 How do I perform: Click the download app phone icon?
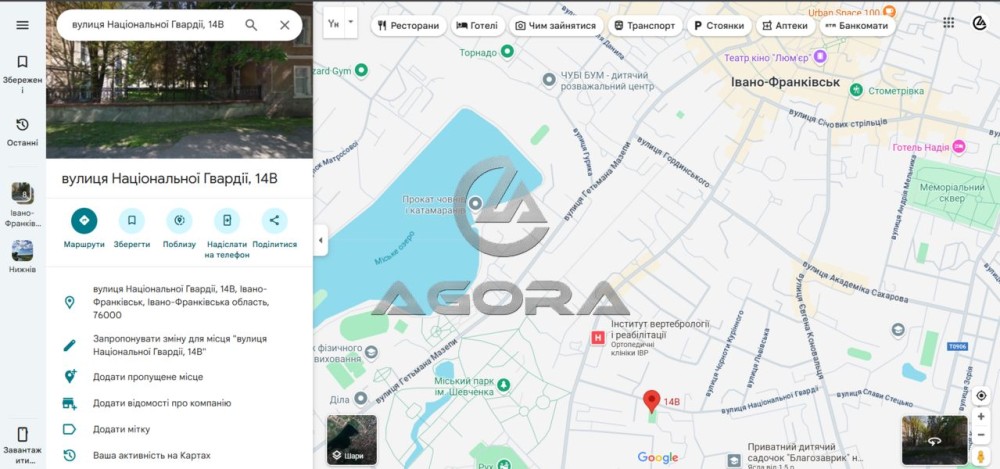coord(22,435)
